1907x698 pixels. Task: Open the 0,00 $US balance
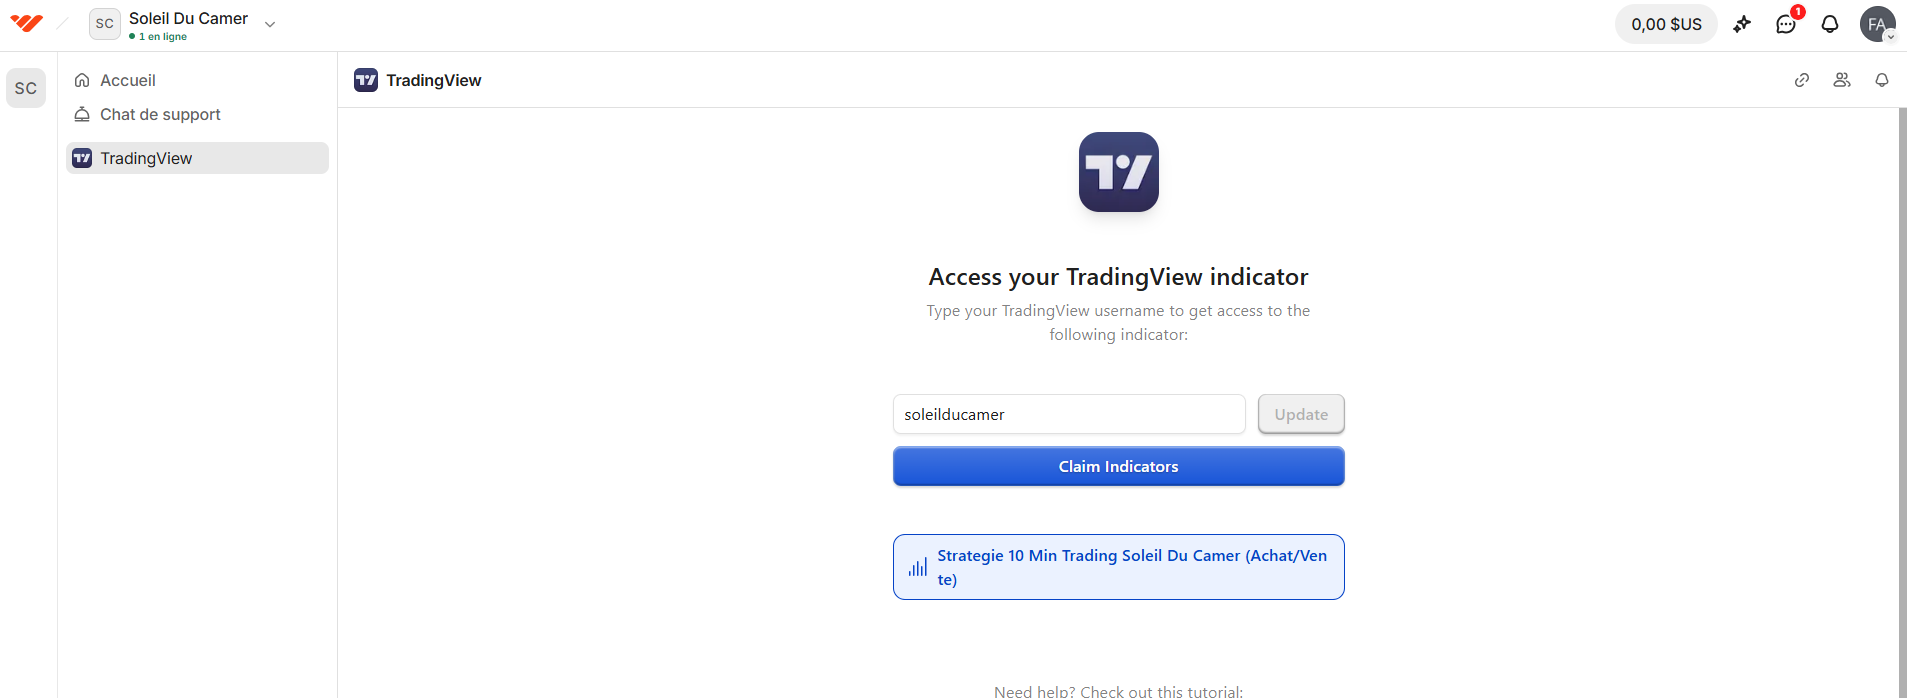pos(1666,24)
